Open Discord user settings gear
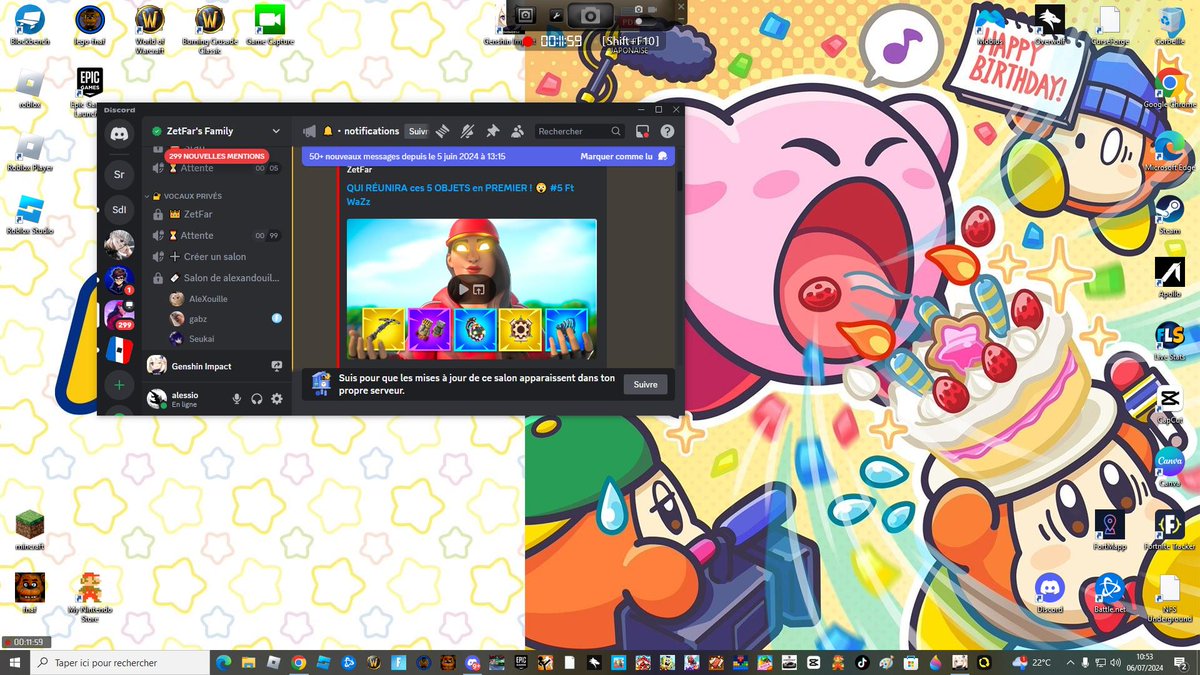 click(x=277, y=399)
